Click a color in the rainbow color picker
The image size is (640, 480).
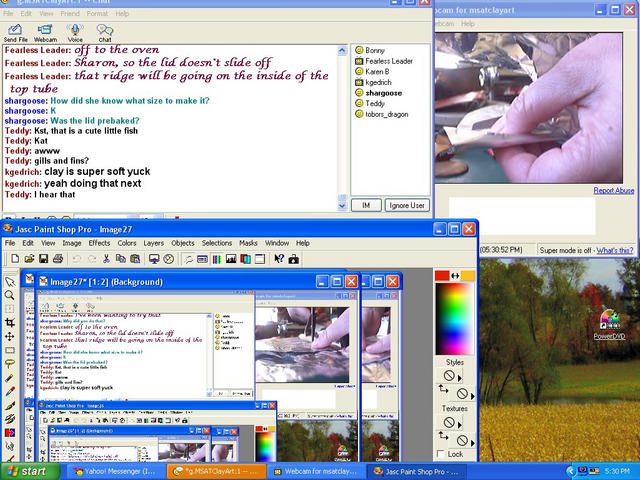coord(454,318)
